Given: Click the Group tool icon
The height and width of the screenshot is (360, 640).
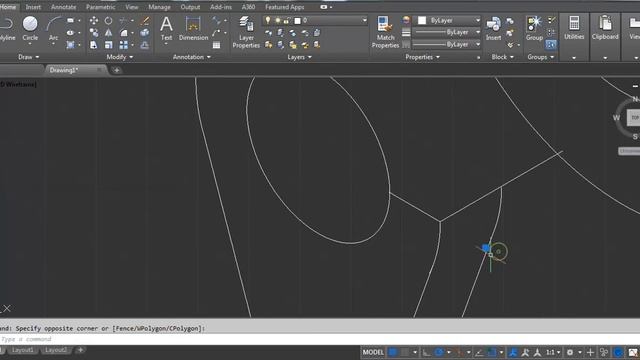Looking at the screenshot, I should (534, 29).
